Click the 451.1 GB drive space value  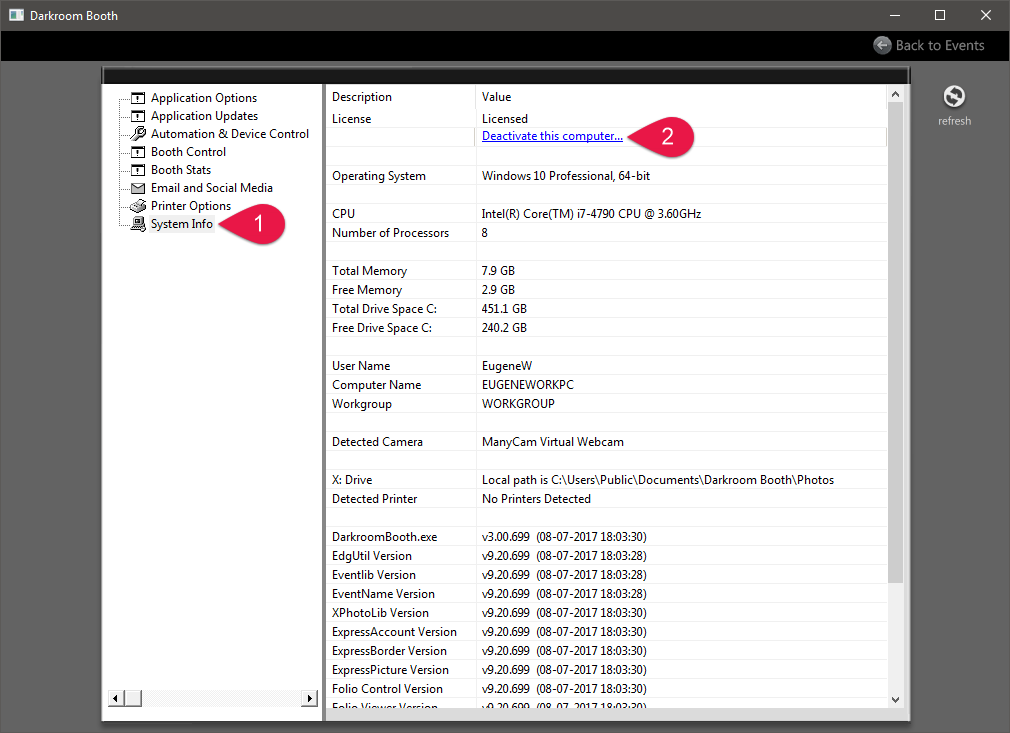tap(504, 309)
